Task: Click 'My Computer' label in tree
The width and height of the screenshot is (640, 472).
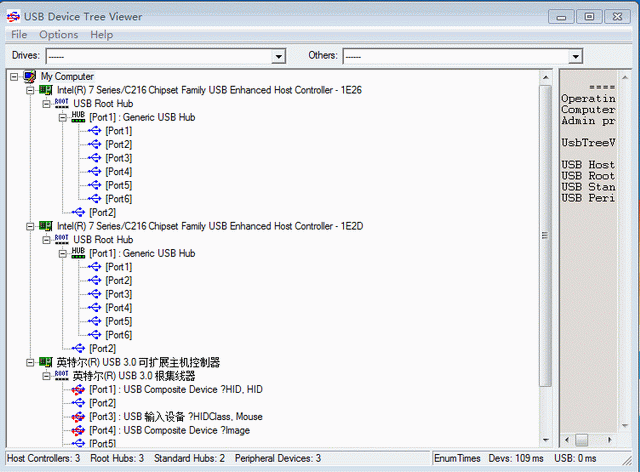Action: click(x=67, y=76)
